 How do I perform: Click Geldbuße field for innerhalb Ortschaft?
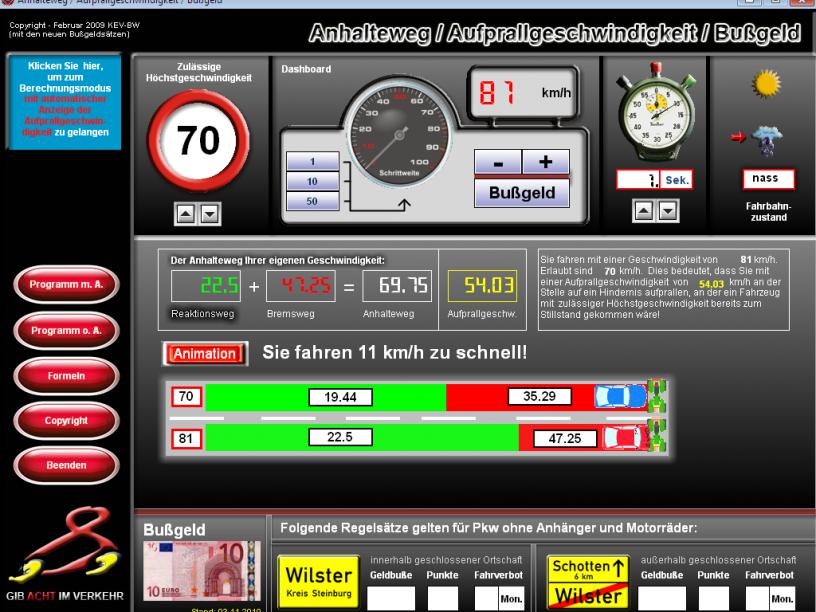click(x=391, y=598)
